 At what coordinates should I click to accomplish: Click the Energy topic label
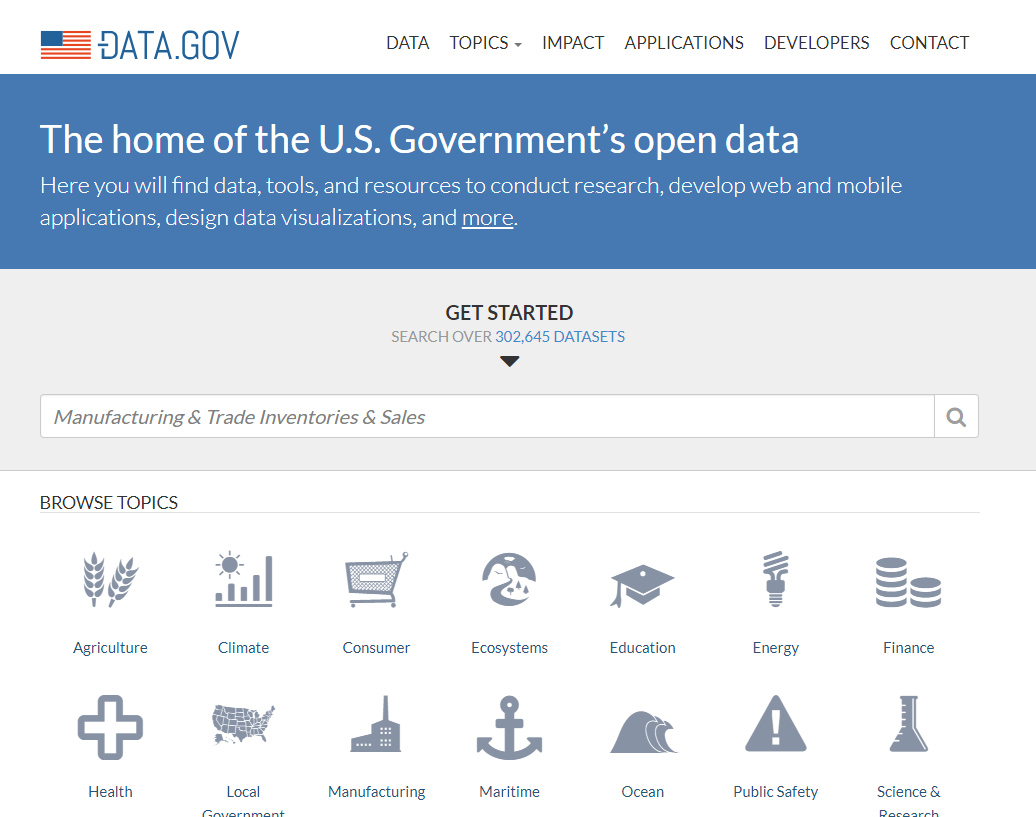point(776,648)
